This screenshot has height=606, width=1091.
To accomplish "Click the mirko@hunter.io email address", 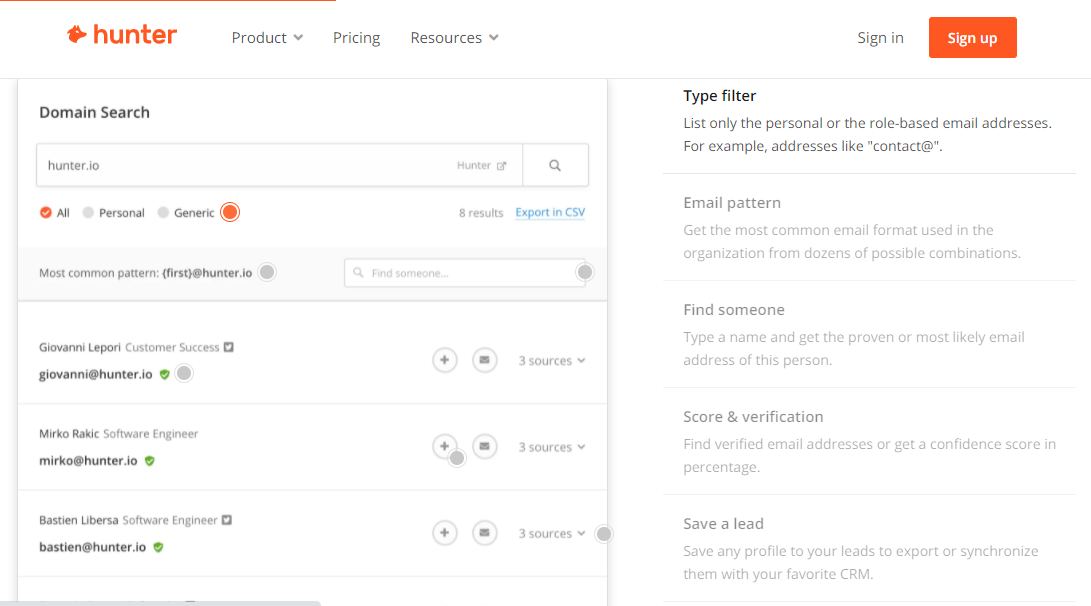I will coord(88,461).
